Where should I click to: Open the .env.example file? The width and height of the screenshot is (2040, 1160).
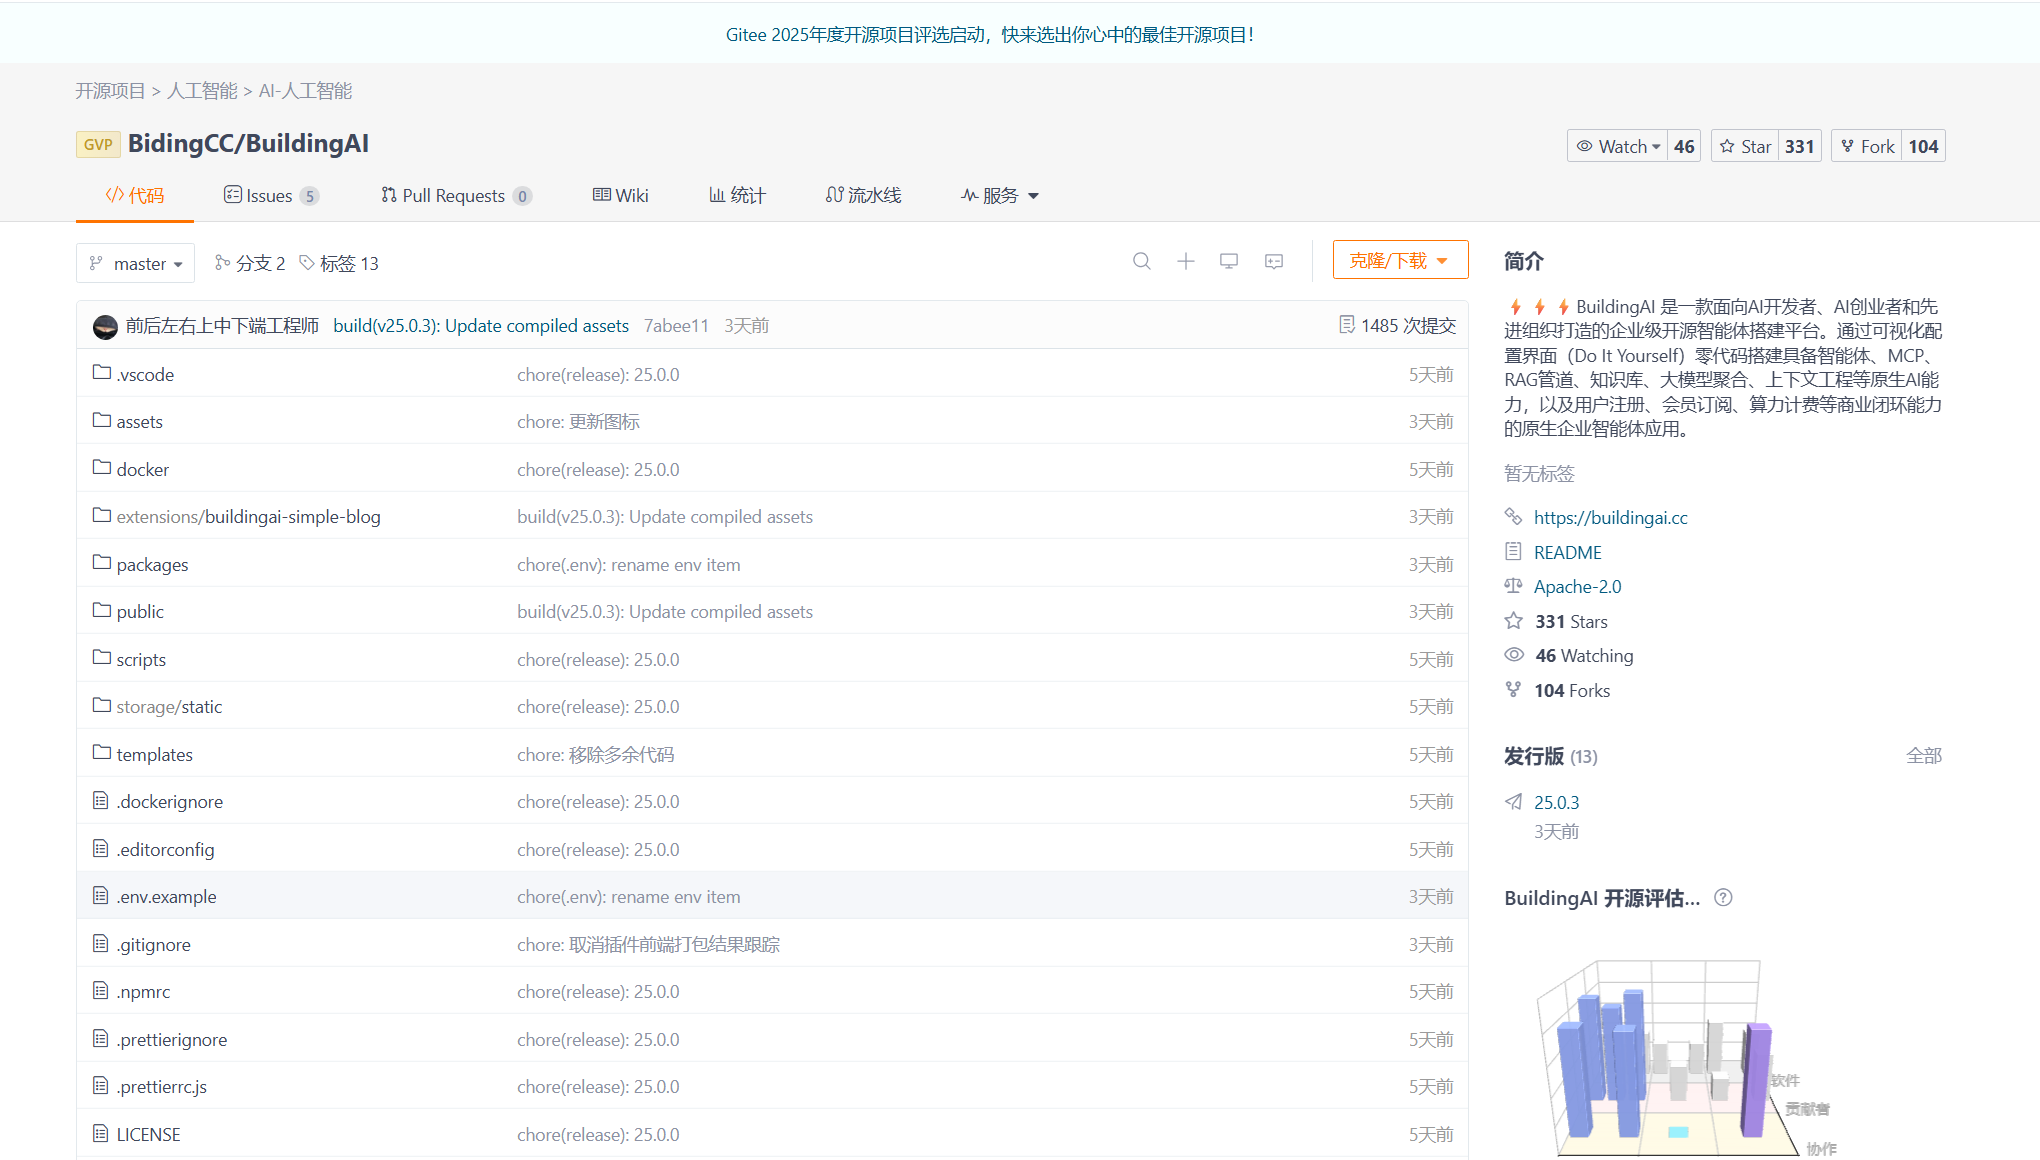point(166,897)
